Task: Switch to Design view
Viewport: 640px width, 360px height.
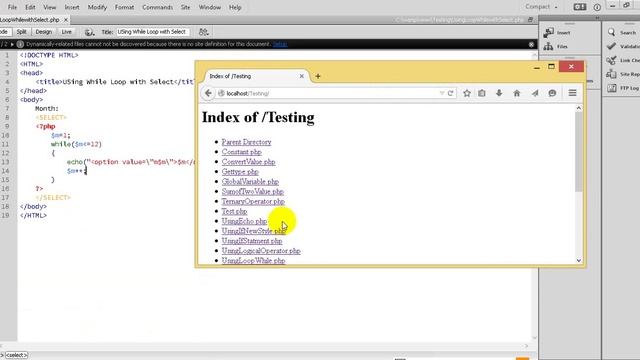Action: point(44,32)
